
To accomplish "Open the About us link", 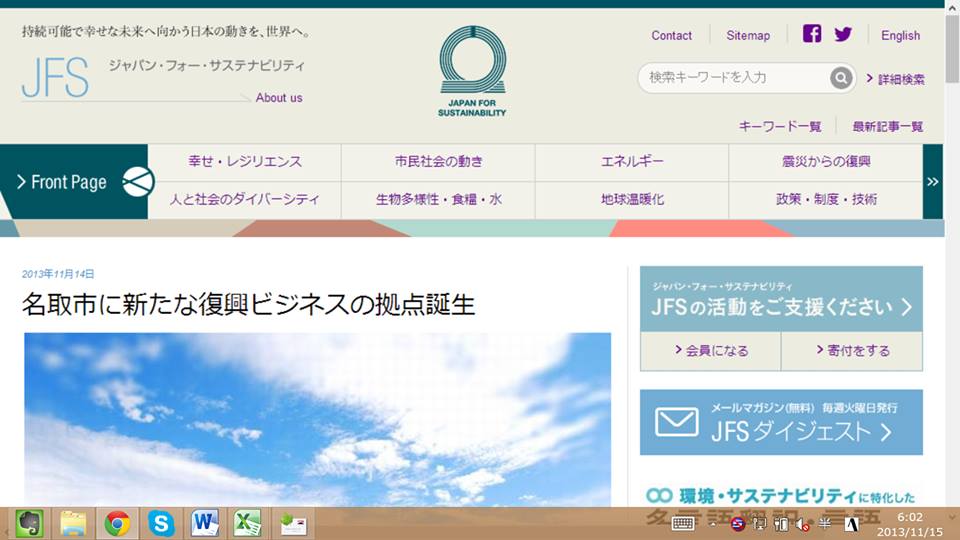I will click(x=279, y=98).
